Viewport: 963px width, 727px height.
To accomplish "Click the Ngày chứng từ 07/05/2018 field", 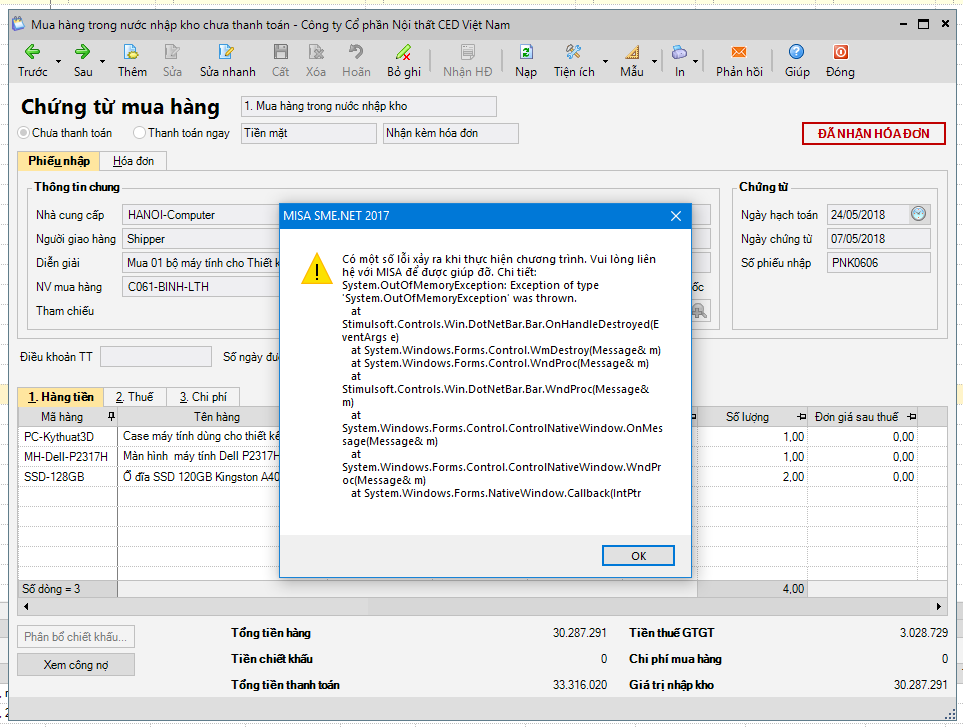I will [x=878, y=239].
